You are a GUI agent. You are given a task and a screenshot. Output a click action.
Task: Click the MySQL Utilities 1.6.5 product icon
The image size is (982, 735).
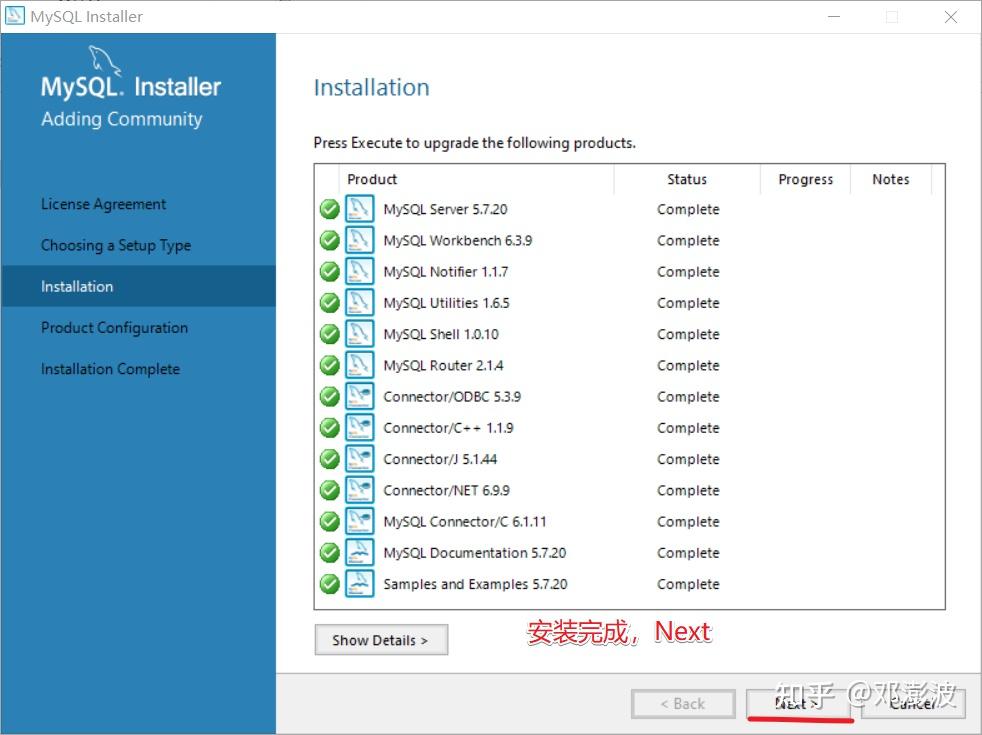(x=359, y=302)
